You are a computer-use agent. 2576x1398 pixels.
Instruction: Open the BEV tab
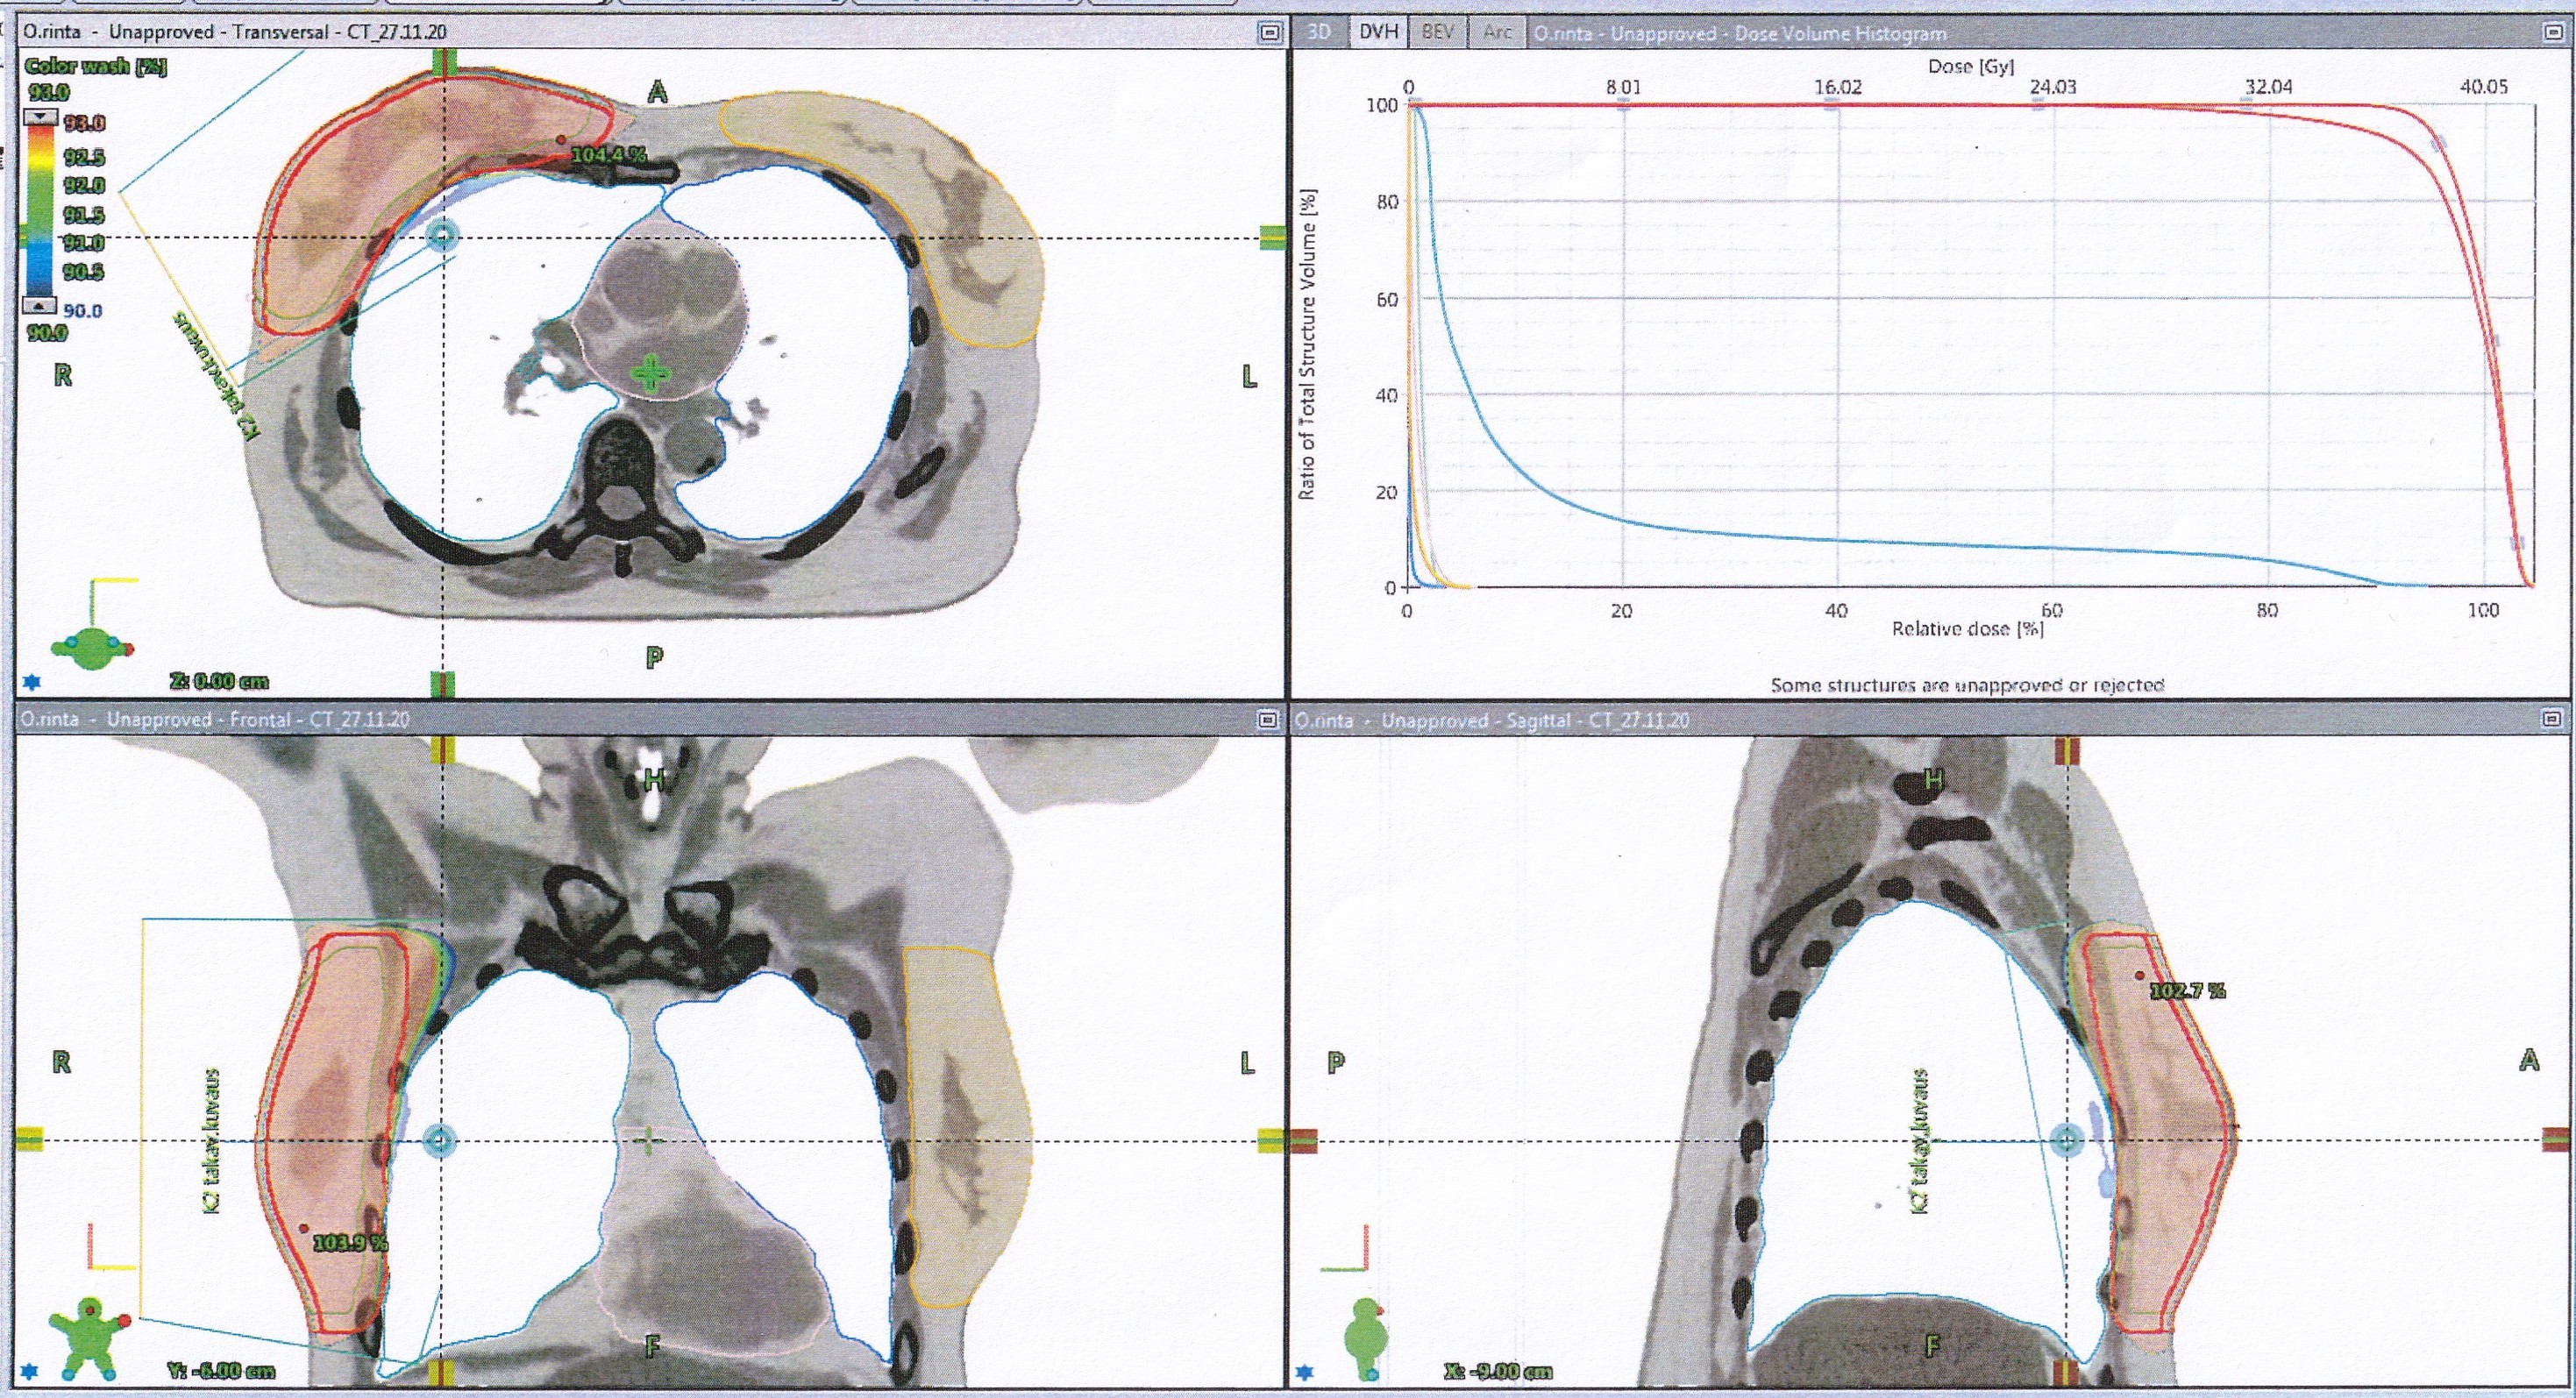1437,32
